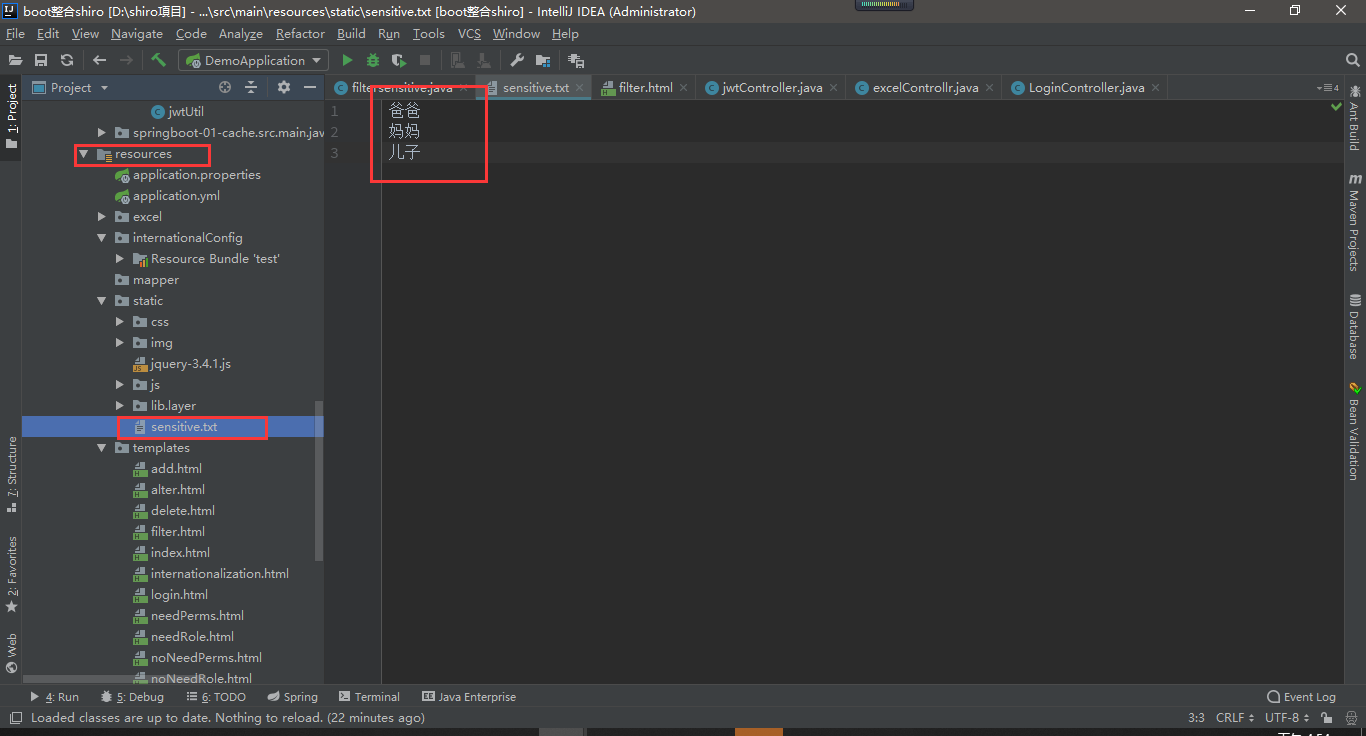Viewport: 1366px width, 736px height.
Task: Open the Refactor menu
Action: click(x=300, y=33)
